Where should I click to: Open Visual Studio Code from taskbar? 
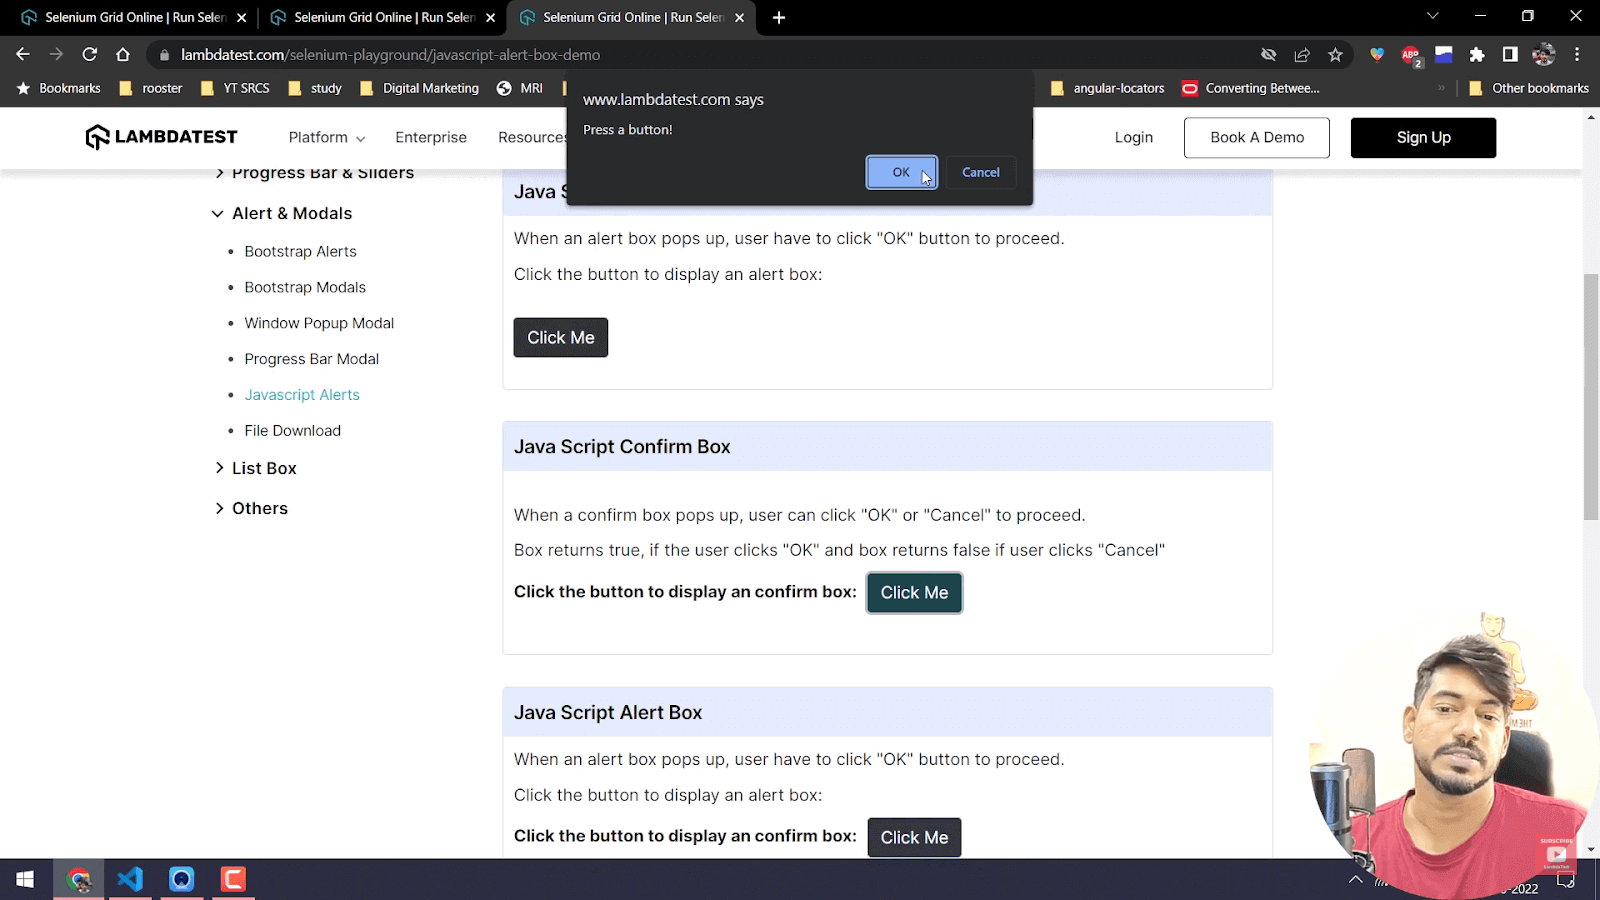130,879
